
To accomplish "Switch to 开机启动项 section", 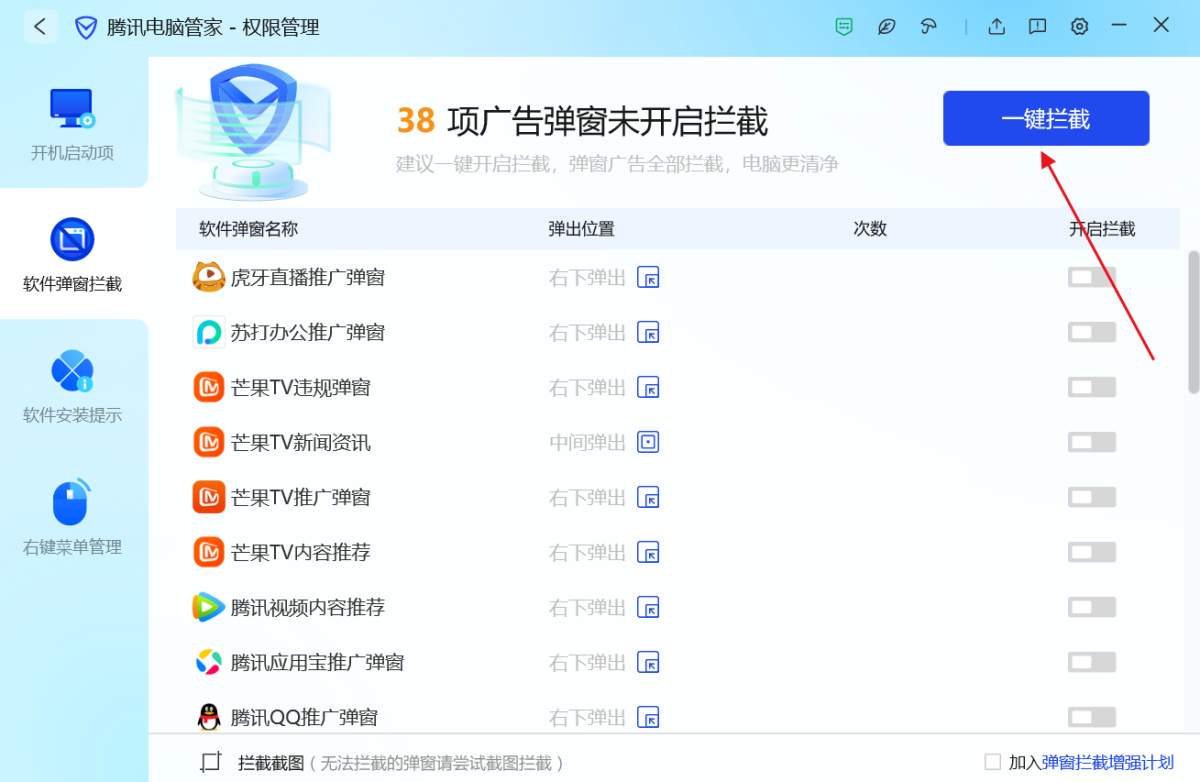I will pos(73,123).
